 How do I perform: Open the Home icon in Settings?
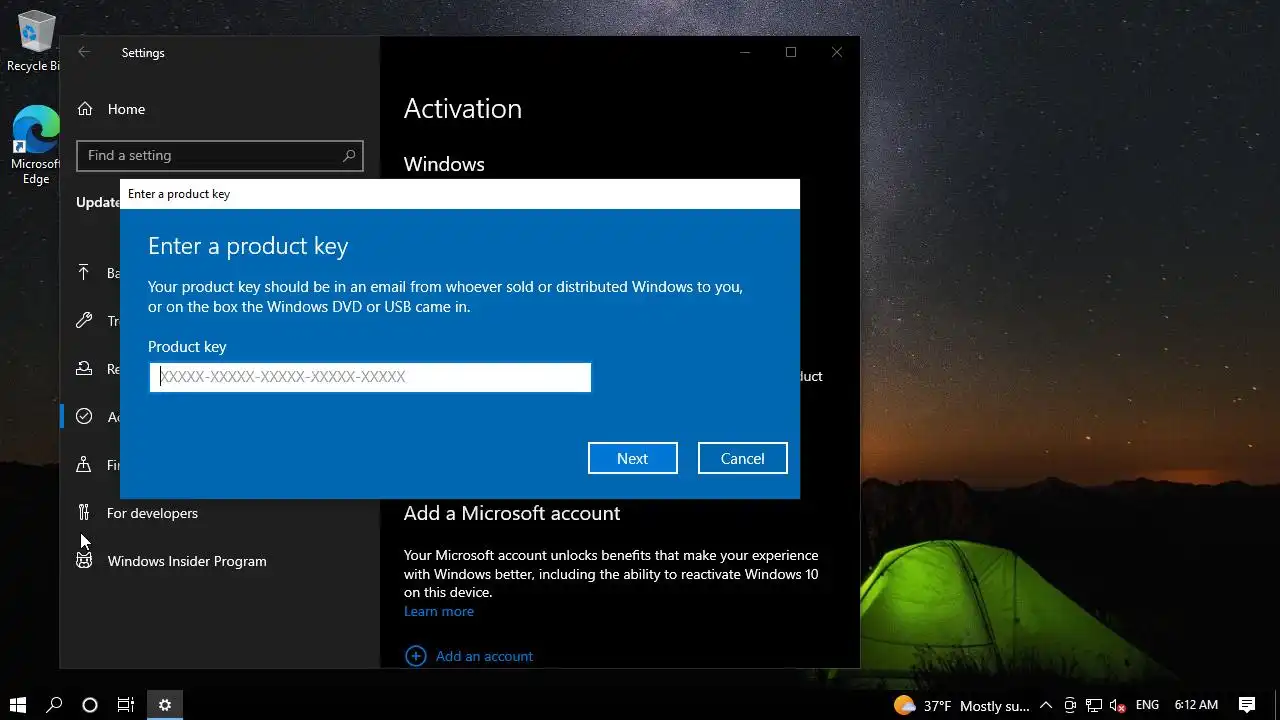tap(85, 109)
